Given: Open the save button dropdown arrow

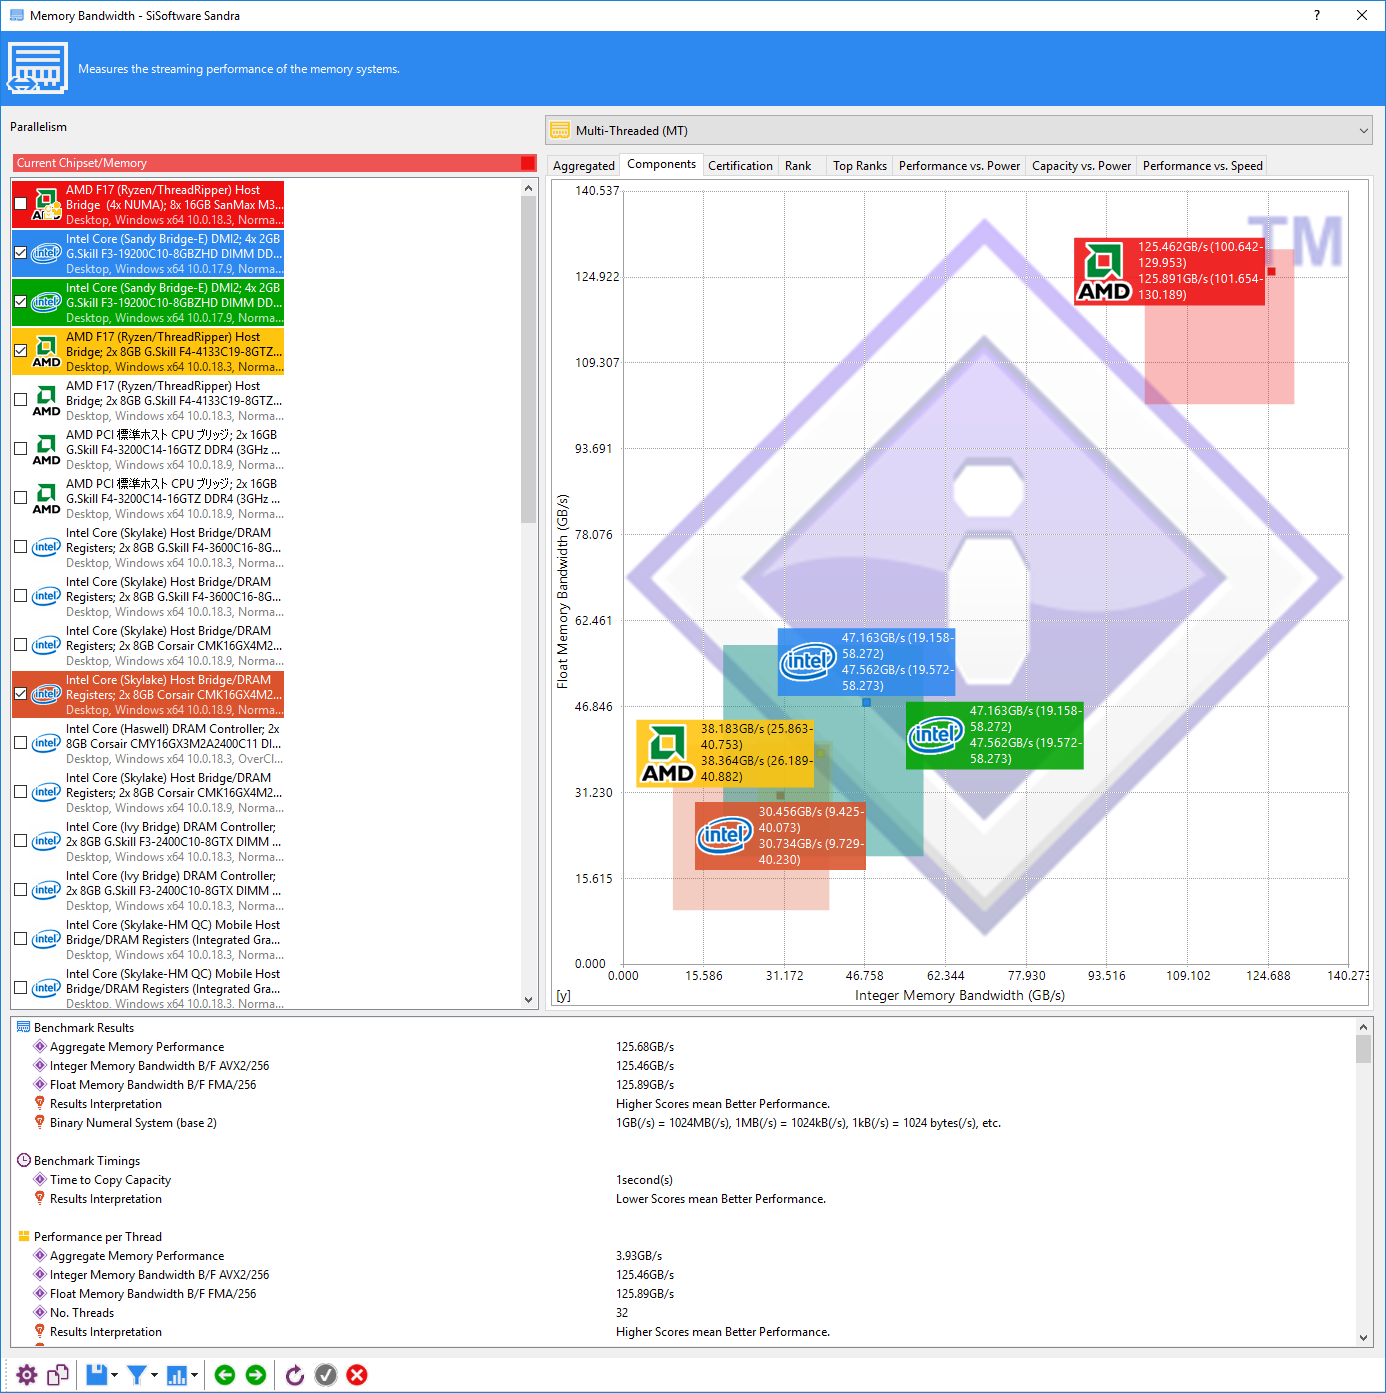Looking at the screenshot, I should tap(114, 1375).
